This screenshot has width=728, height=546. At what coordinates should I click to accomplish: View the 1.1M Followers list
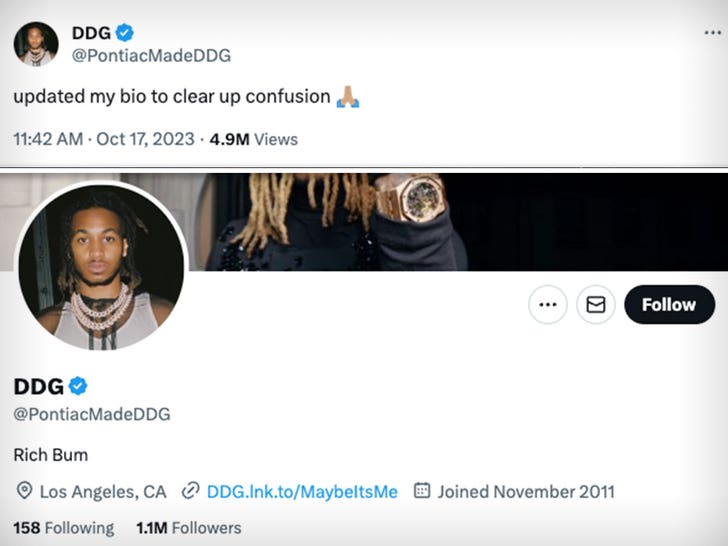click(188, 527)
